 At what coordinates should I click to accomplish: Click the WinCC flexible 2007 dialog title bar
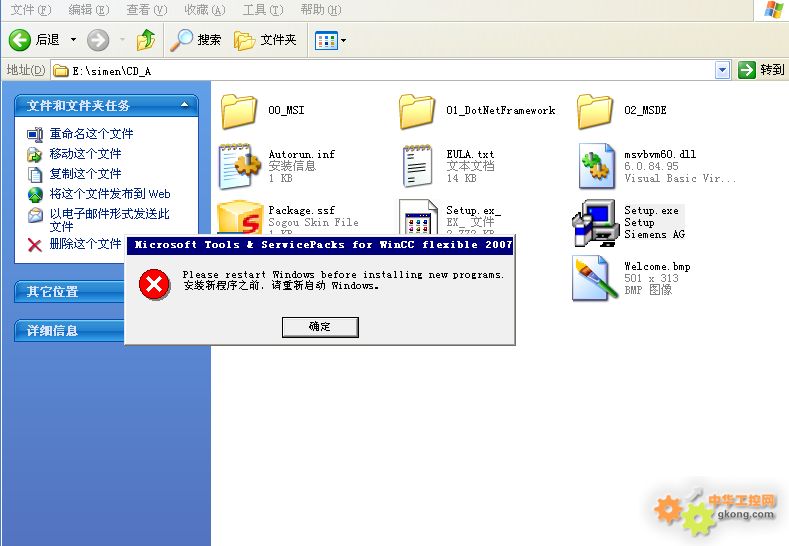(x=320, y=245)
